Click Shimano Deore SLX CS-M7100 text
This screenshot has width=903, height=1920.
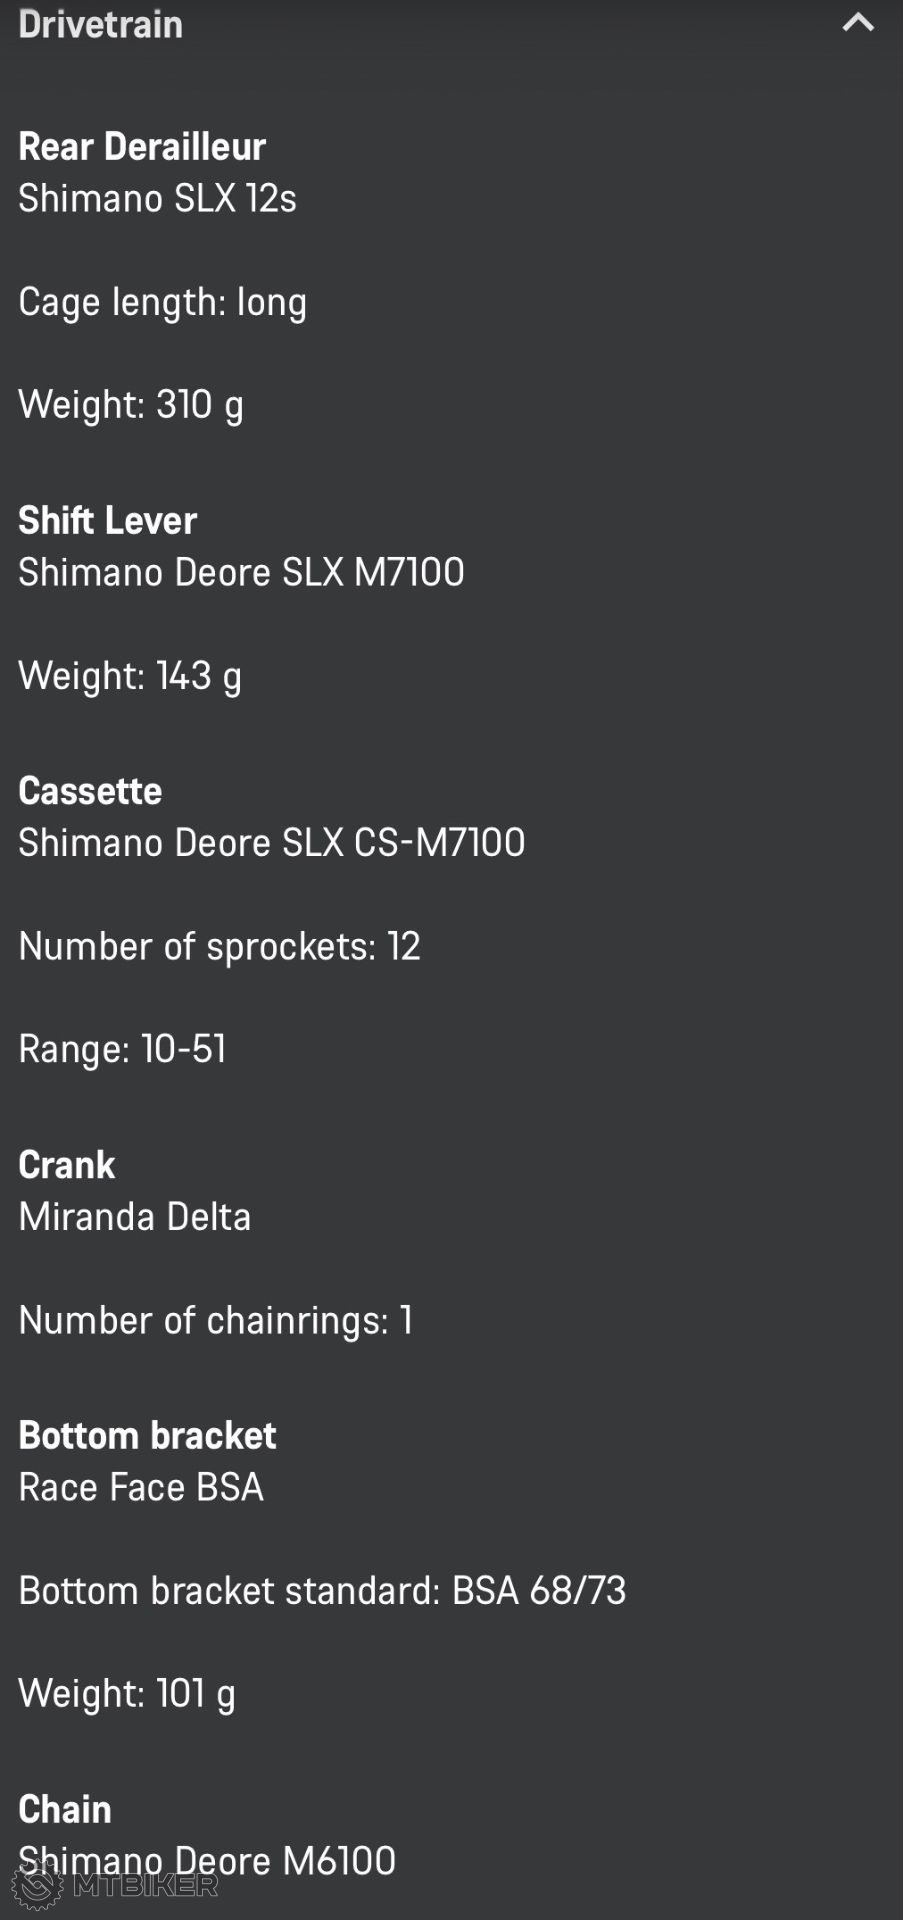[x=271, y=843]
